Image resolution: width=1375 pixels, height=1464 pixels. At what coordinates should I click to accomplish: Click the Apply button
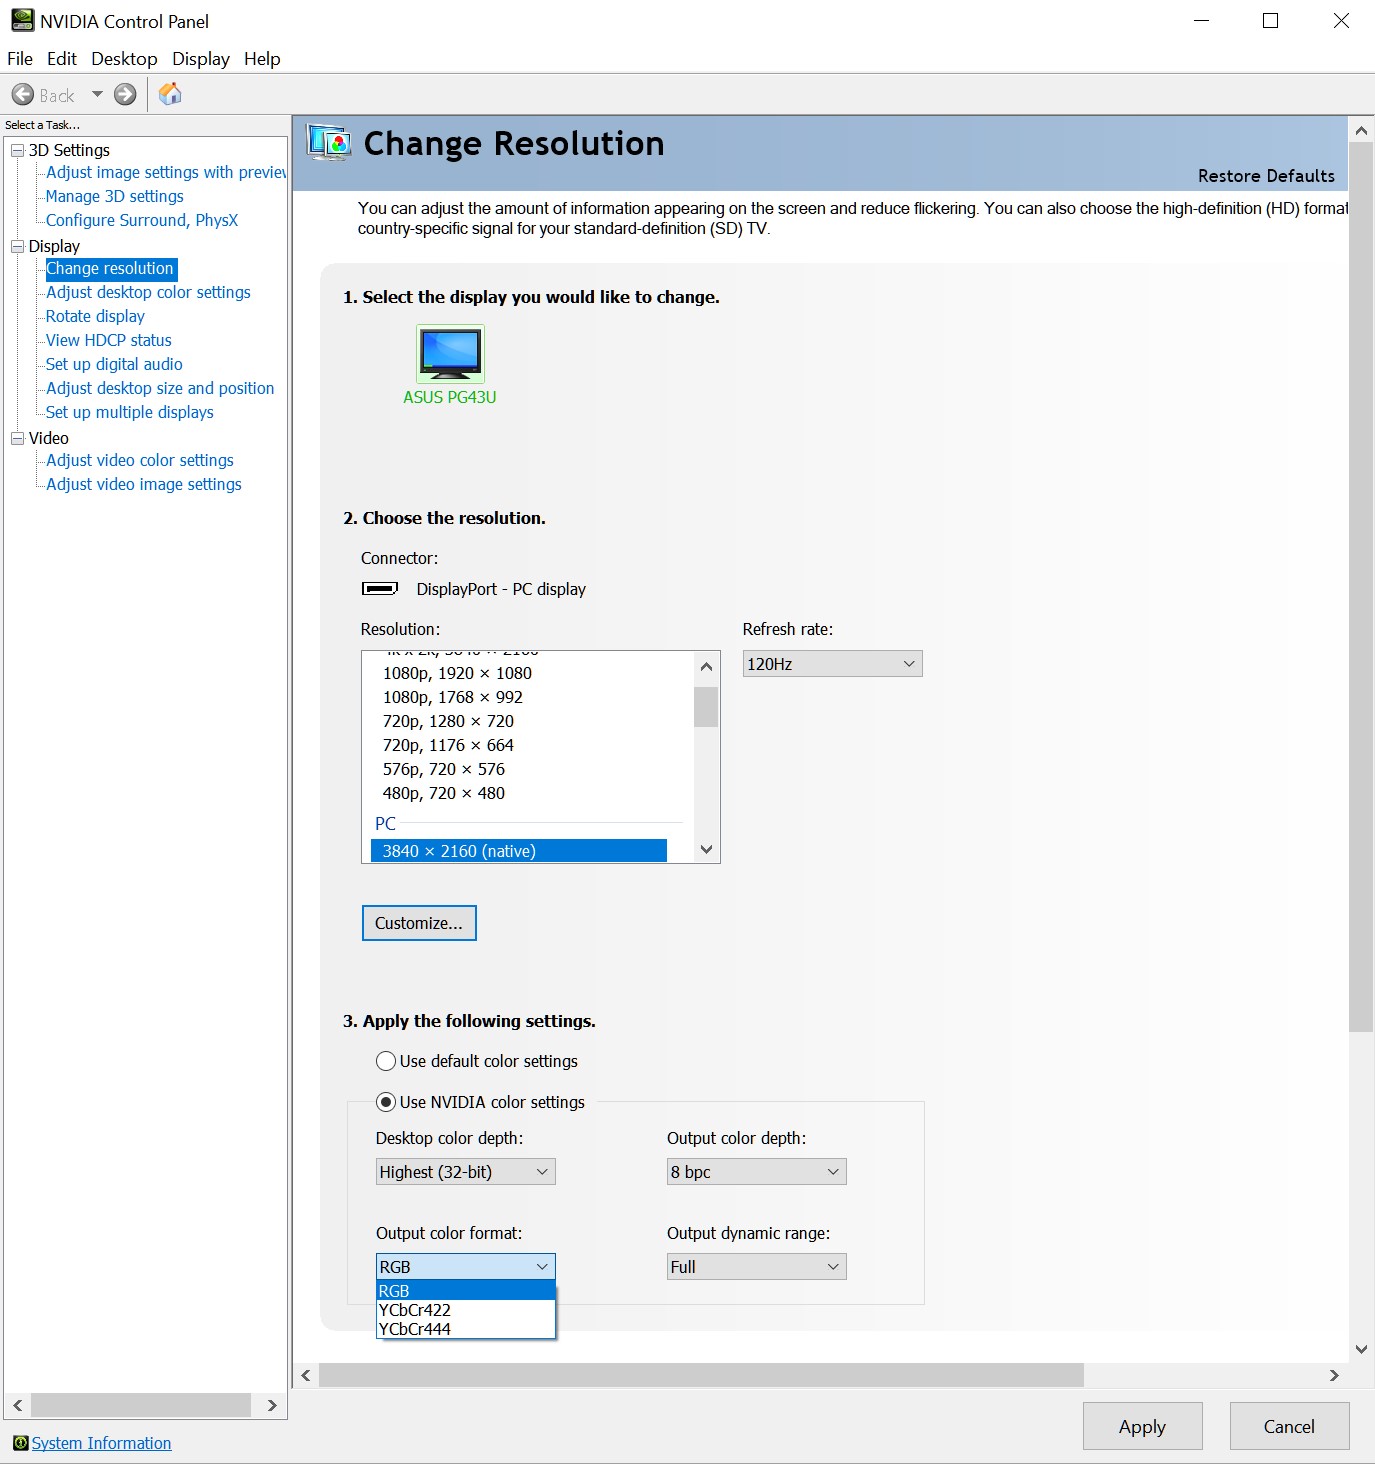pos(1142,1426)
